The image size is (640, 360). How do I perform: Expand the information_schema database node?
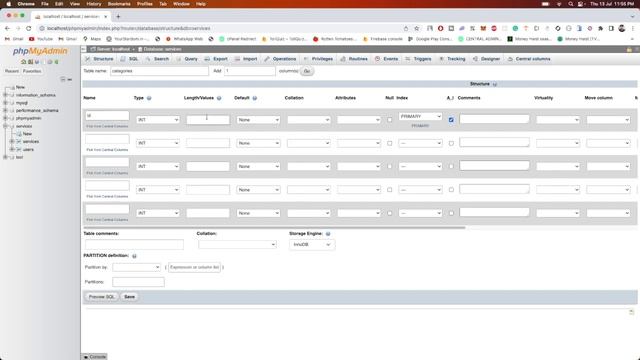[5, 95]
